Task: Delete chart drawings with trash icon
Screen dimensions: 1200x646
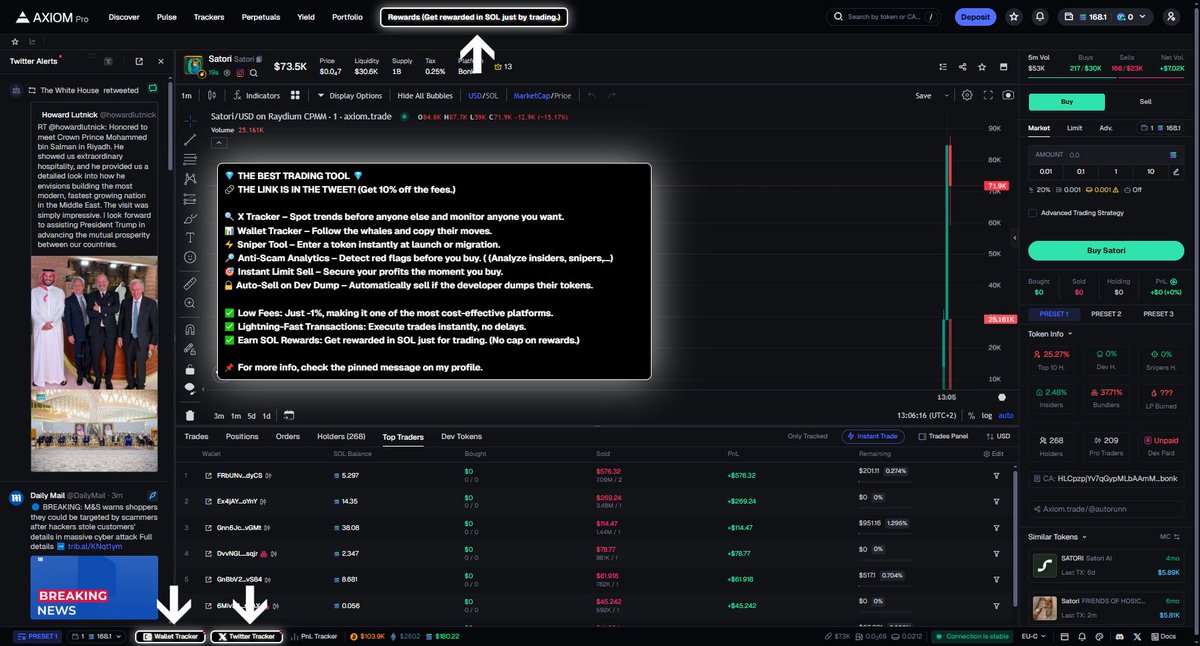Action: click(x=190, y=415)
